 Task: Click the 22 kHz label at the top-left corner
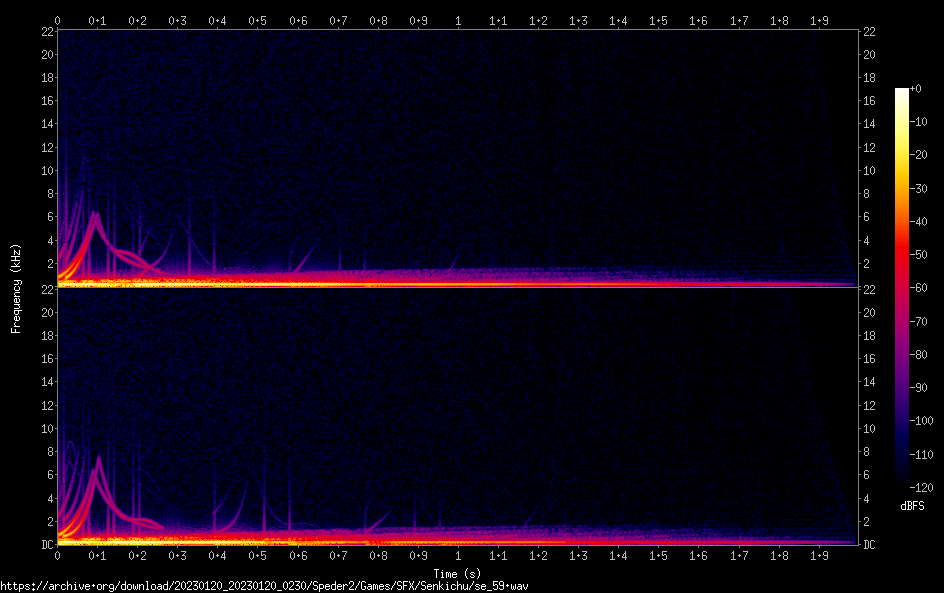(x=46, y=32)
